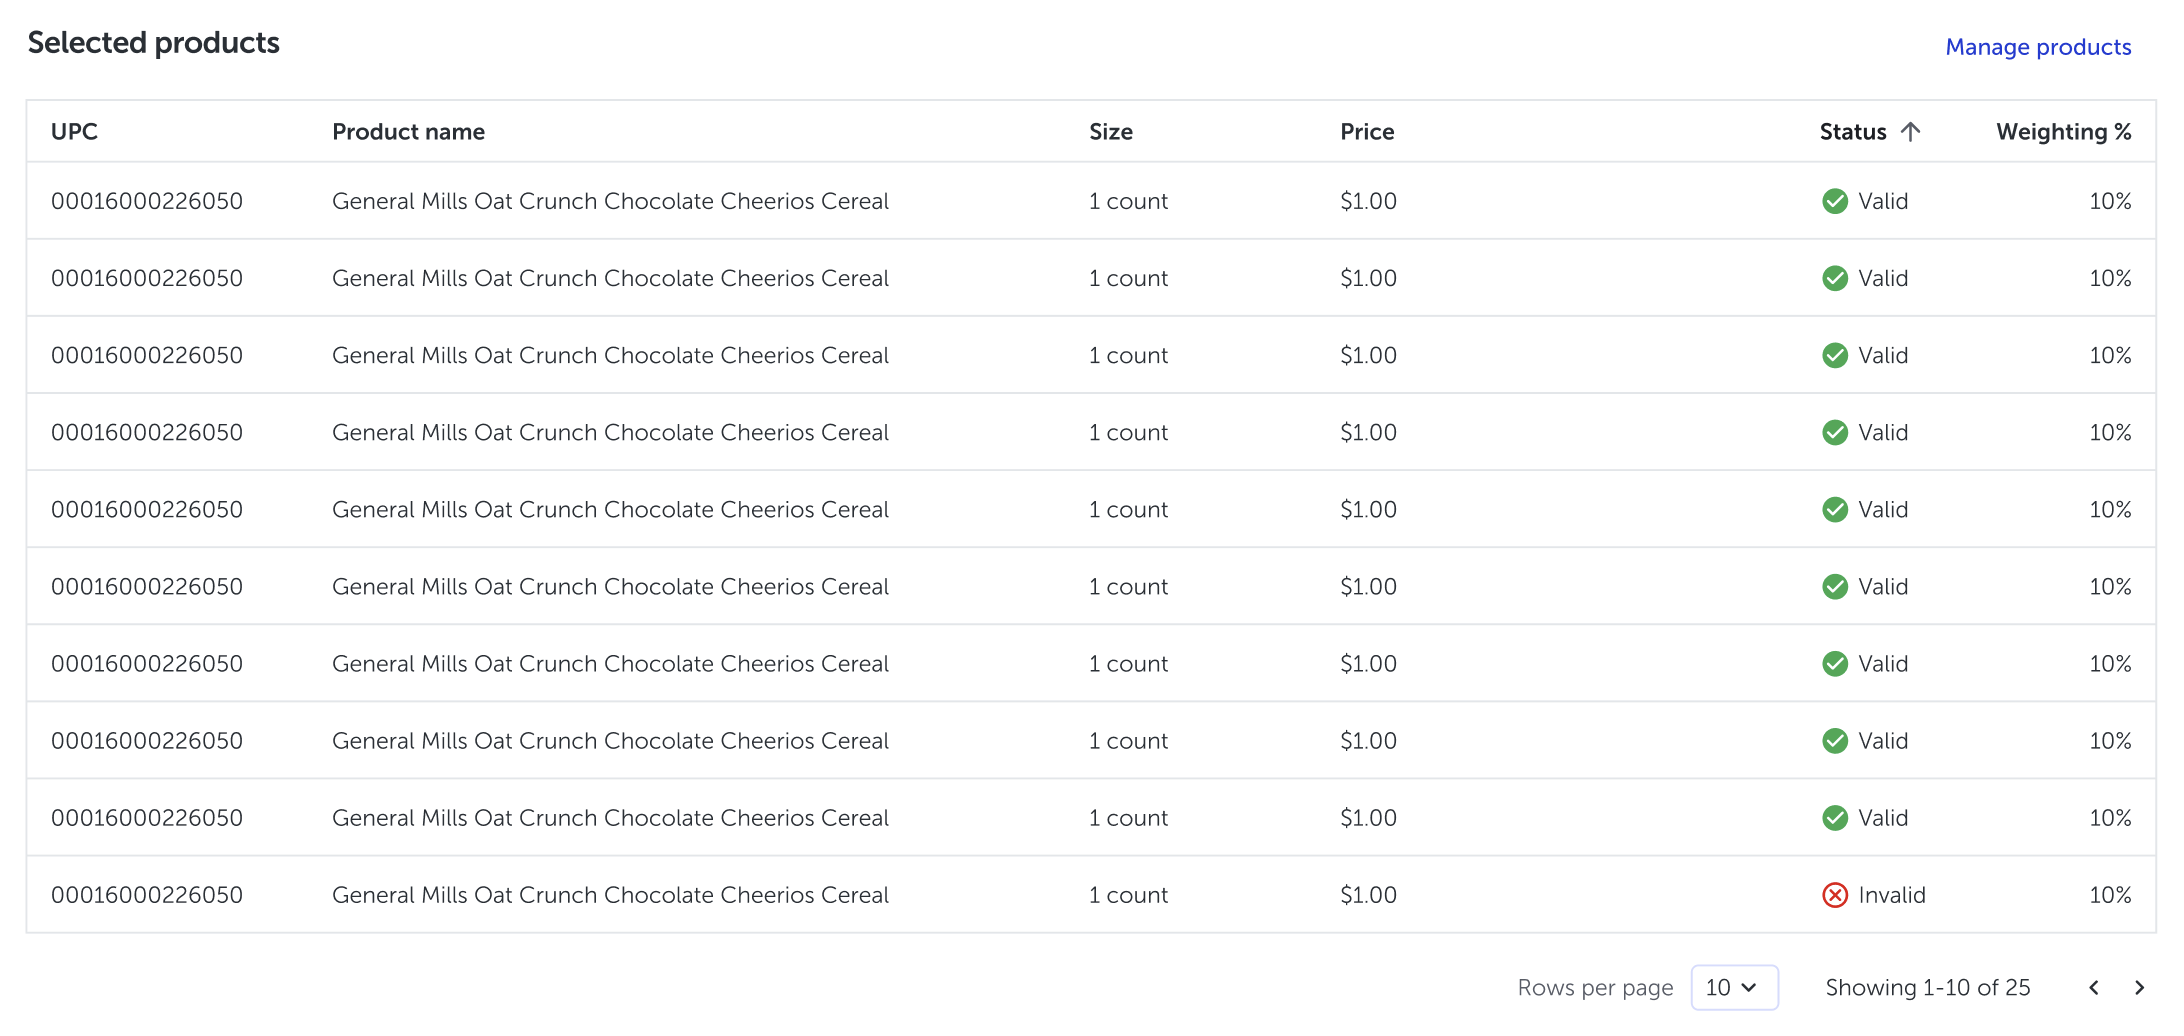Image resolution: width=2184 pixels, height=1036 pixels.
Task: Click the Weighting % column header
Action: (2063, 132)
